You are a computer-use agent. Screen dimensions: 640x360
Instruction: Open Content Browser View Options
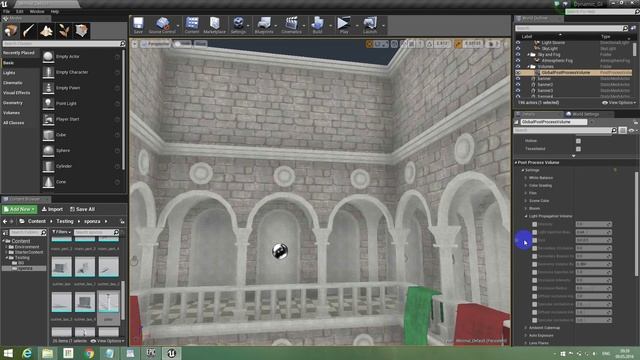(108, 341)
